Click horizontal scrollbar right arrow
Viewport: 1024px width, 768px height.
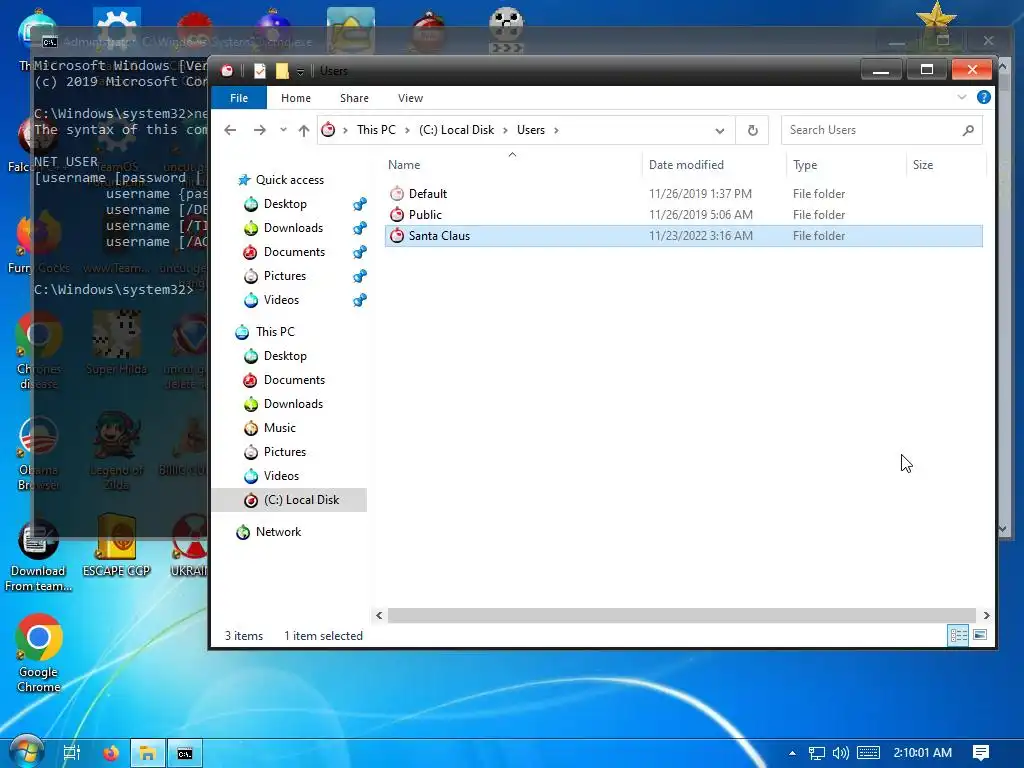(x=986, y=615)
